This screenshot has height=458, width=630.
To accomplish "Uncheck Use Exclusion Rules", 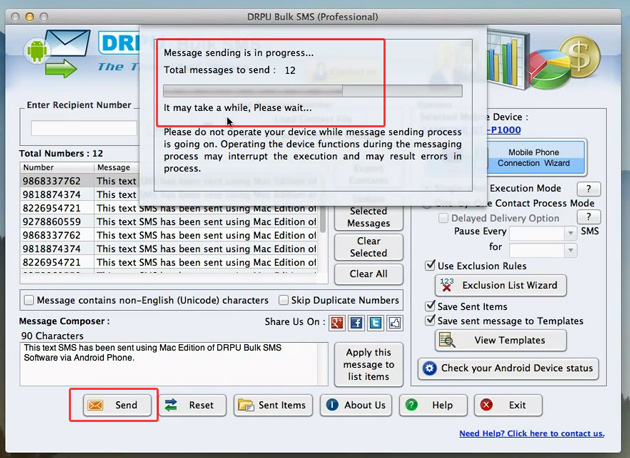I will 430,265.
